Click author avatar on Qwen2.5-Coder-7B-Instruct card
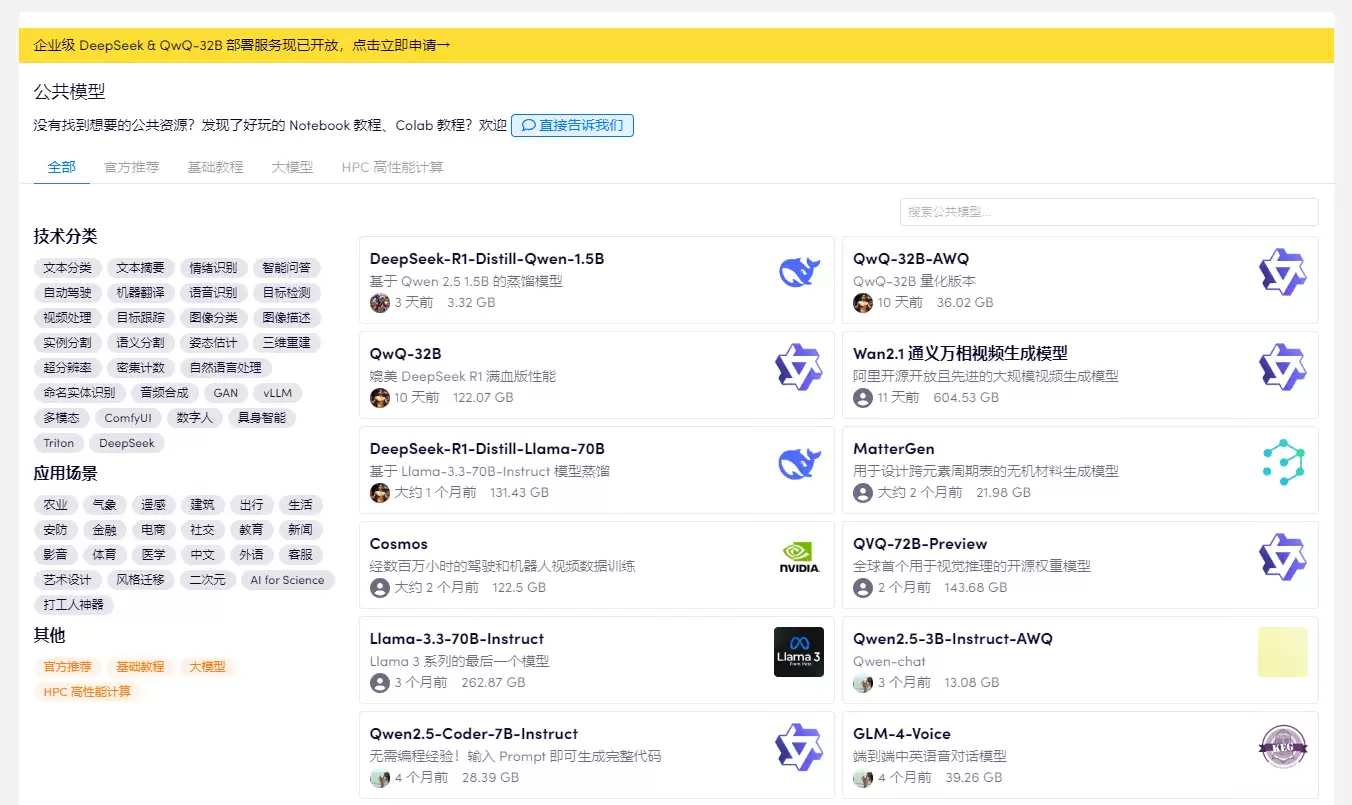This screenshot has height=805, width=1352. pos(380,778)
